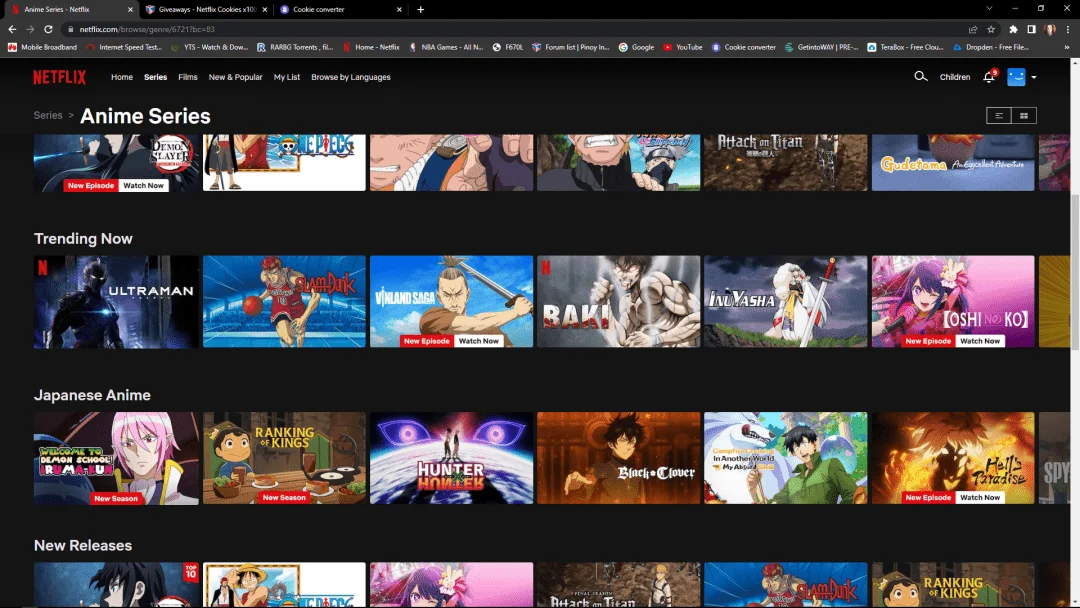Open New & Popular section
The height and width of the screenshot is (608, 1080).
236,77
